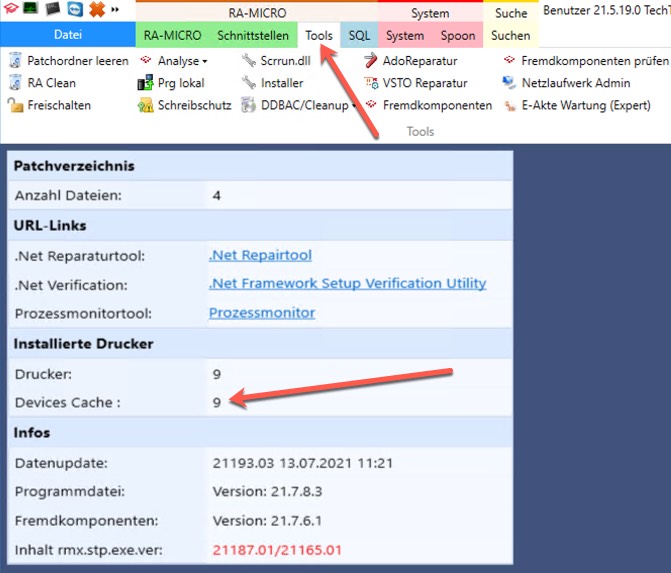This screenshot has width=671, height=573.
Task: Click the Prg lokal icon
Action: [x=145, y=83]
